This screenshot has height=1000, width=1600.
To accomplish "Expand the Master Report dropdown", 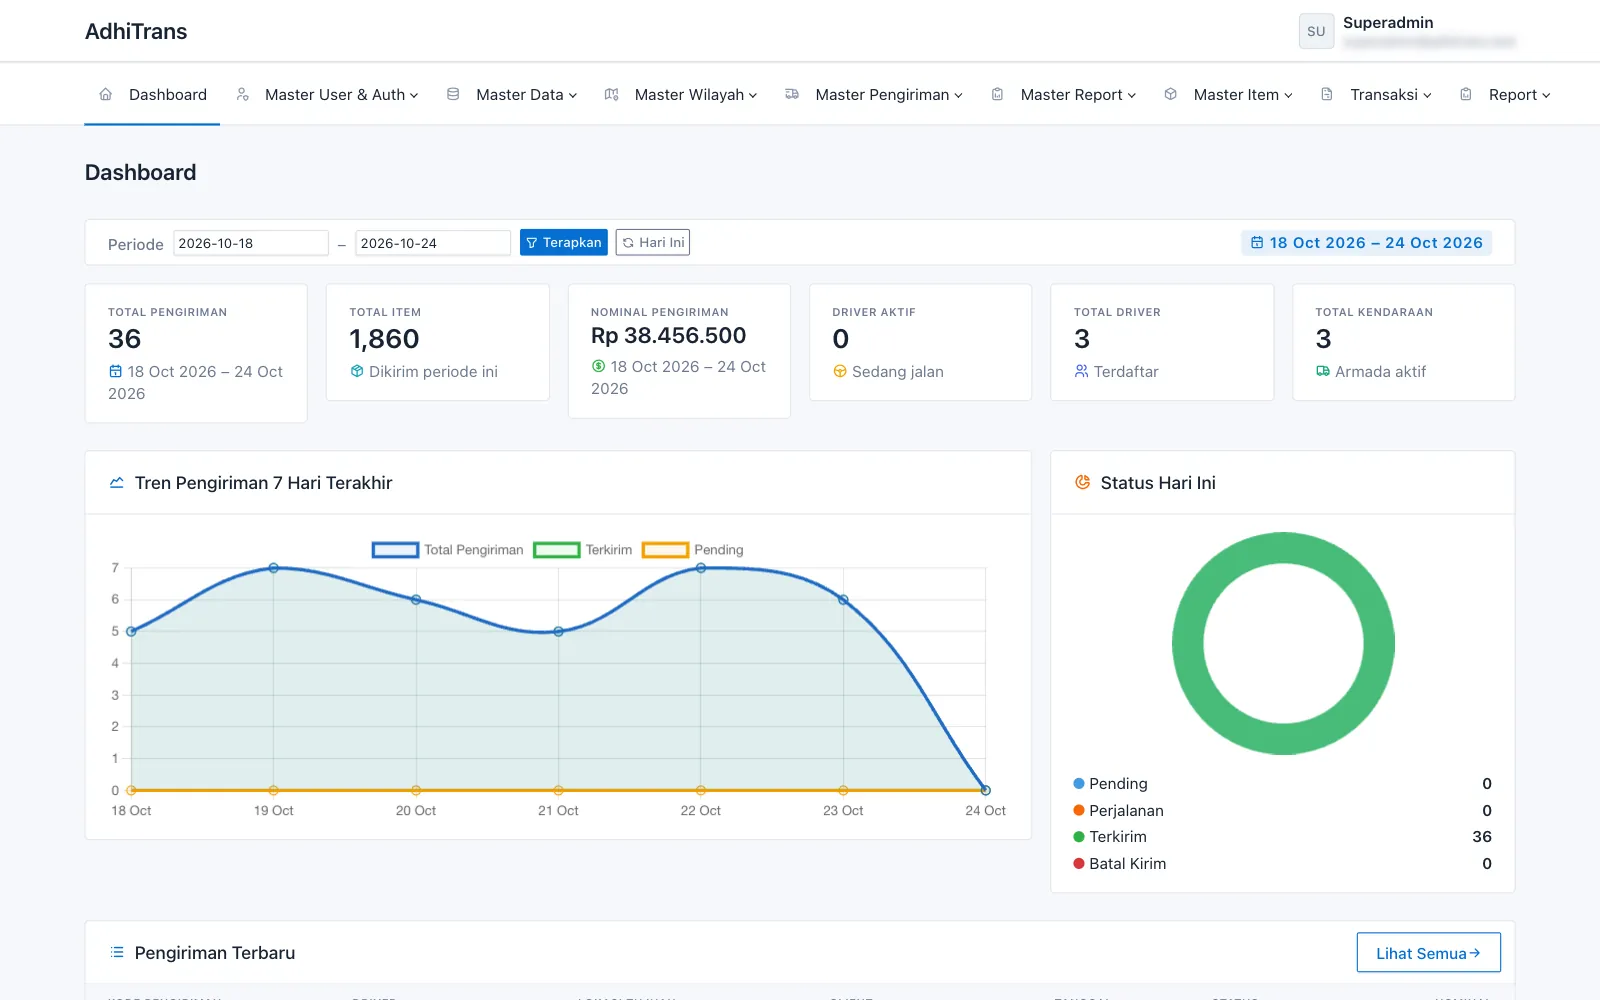I will pyautogui.click(x=1064, y=94).
